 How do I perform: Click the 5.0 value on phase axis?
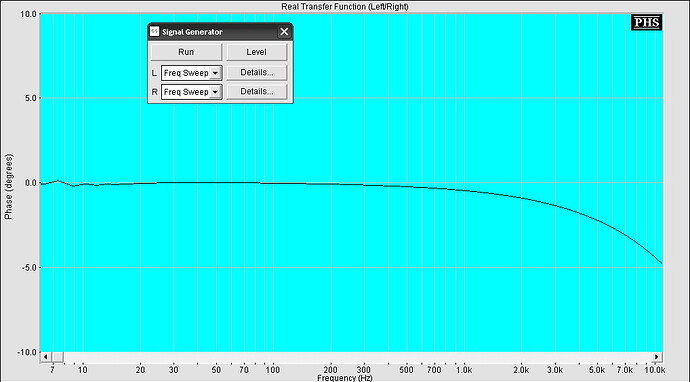(x=30, y=98)
